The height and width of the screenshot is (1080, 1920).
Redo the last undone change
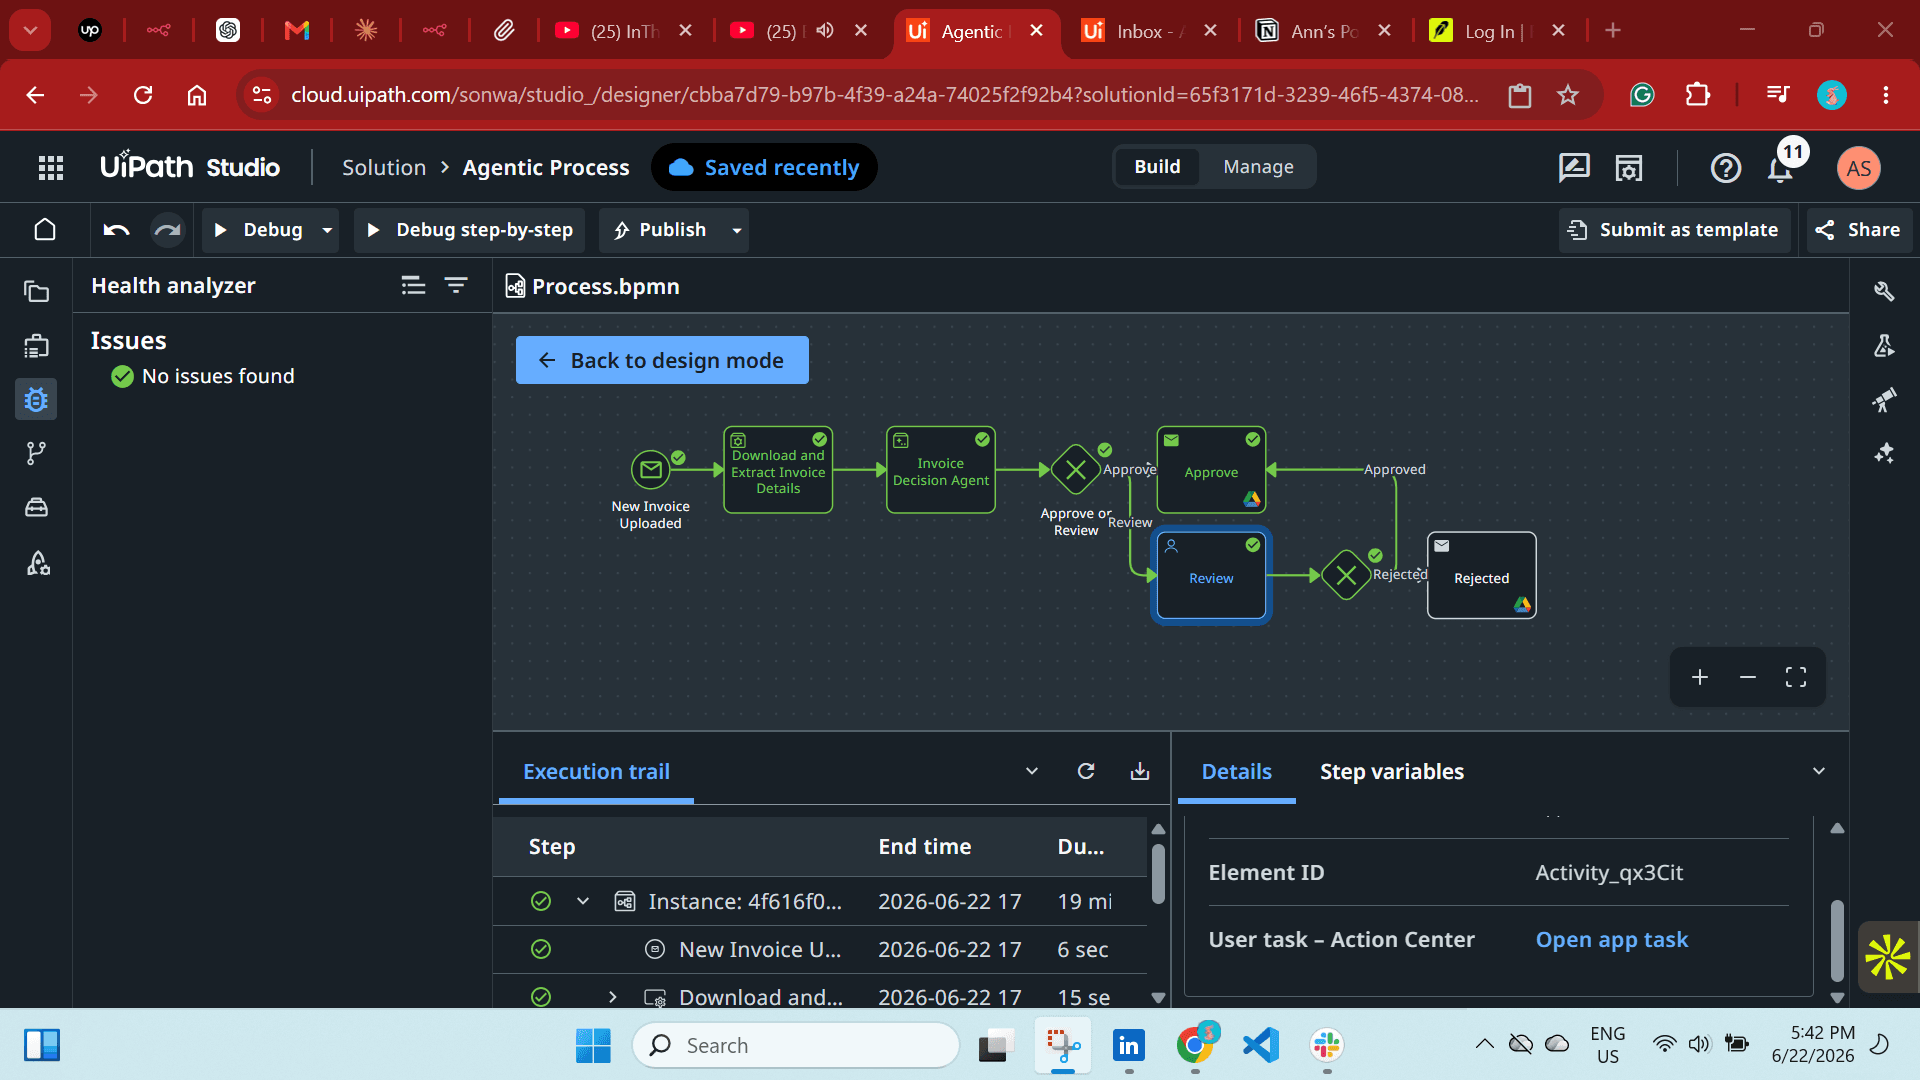click(x=167, y=230)
